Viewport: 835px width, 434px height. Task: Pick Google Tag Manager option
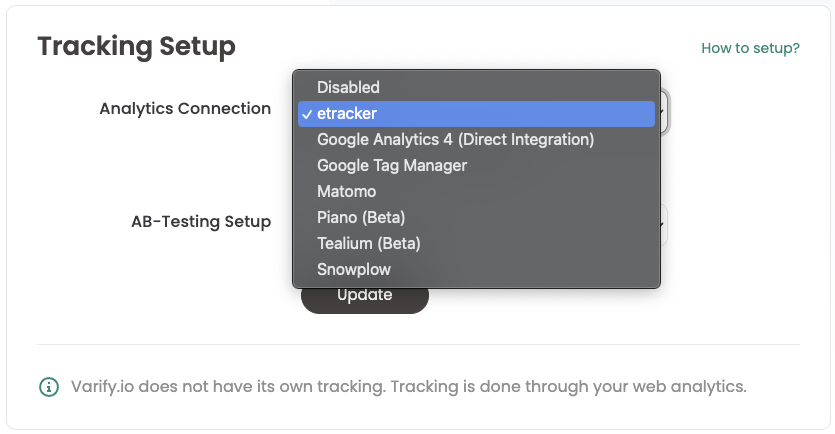[476, 166]
